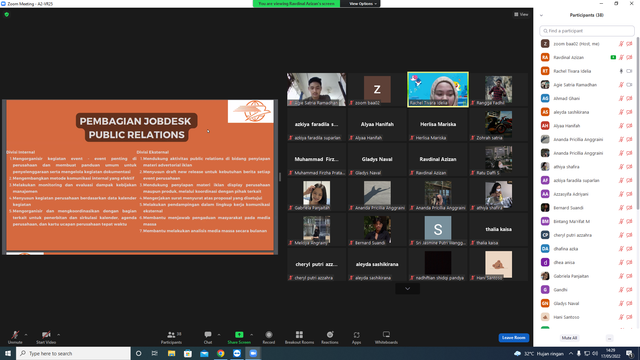The image size is (640, 360).
Task: Open View Options dropdown
Action: click(x=362, y=4)
